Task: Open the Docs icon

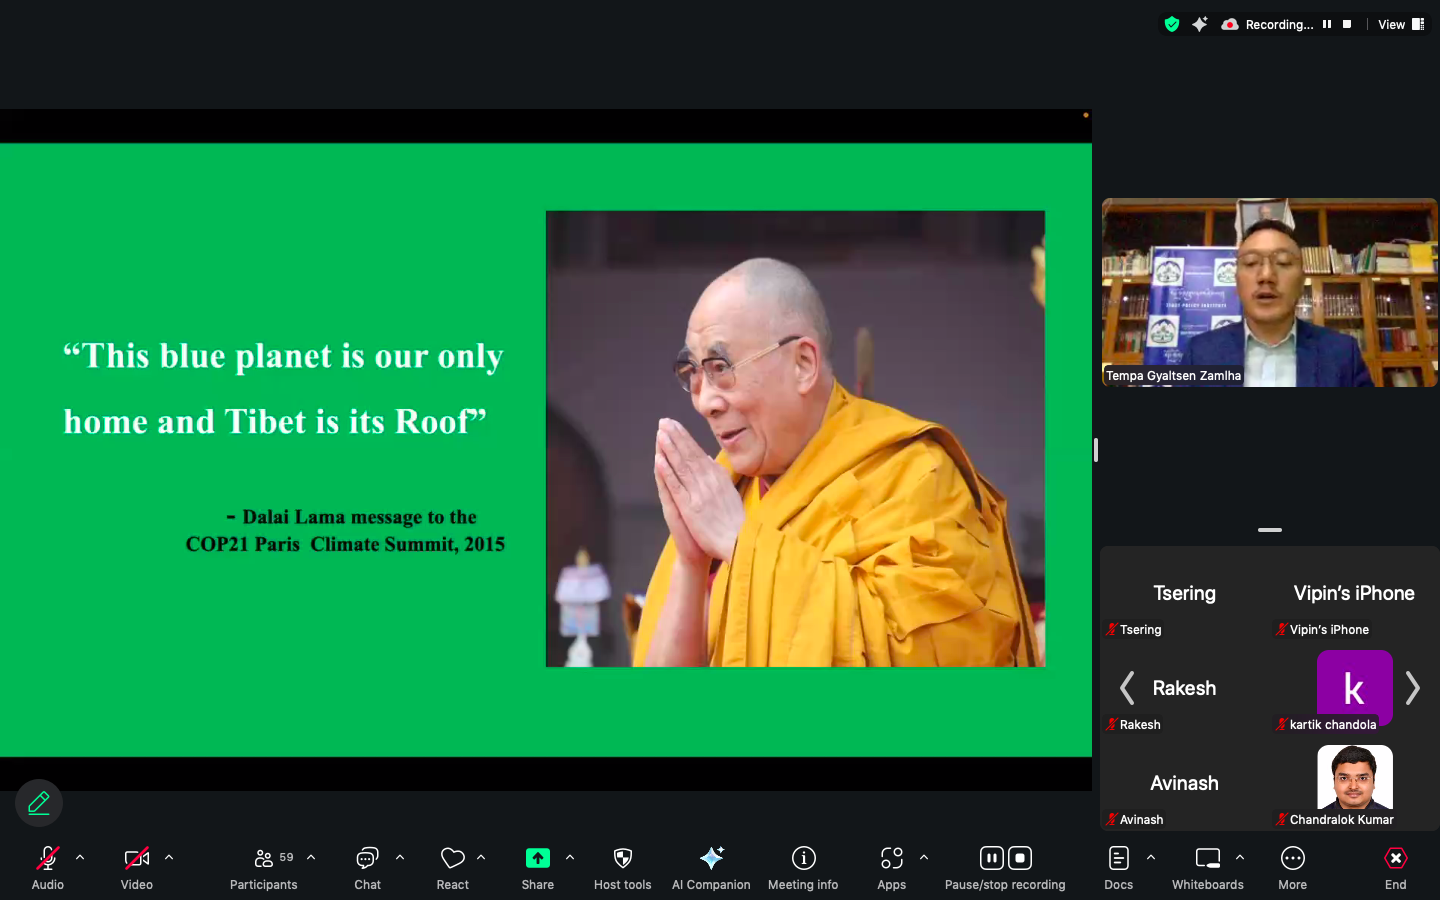Action: tap(1118, 859)
